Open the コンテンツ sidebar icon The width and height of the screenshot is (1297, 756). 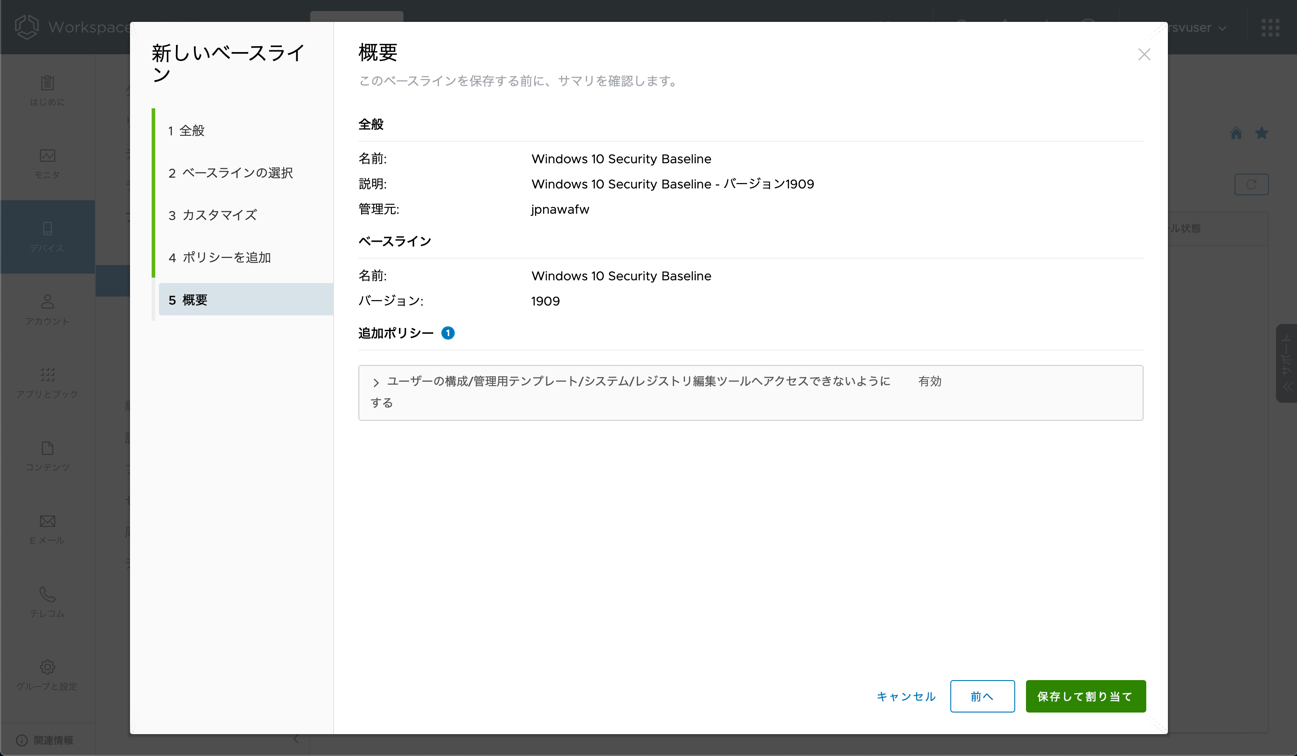[x=47, y=448]
